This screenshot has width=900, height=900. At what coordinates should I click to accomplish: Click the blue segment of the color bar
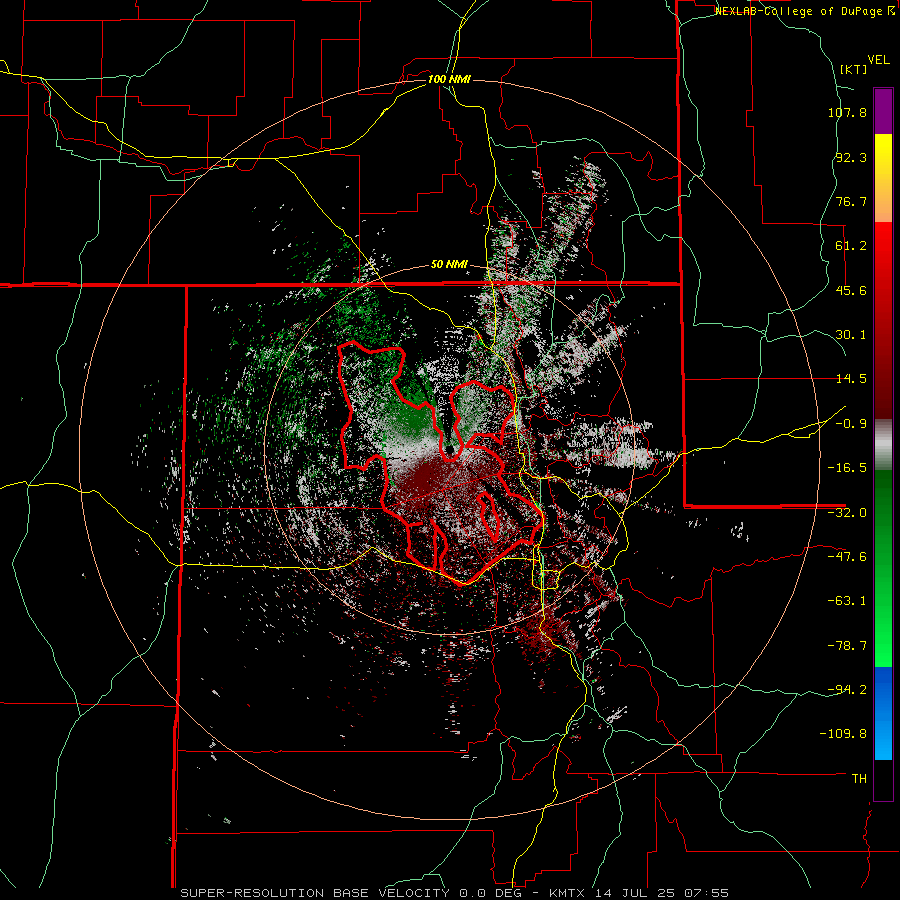[x=883, y=713]
